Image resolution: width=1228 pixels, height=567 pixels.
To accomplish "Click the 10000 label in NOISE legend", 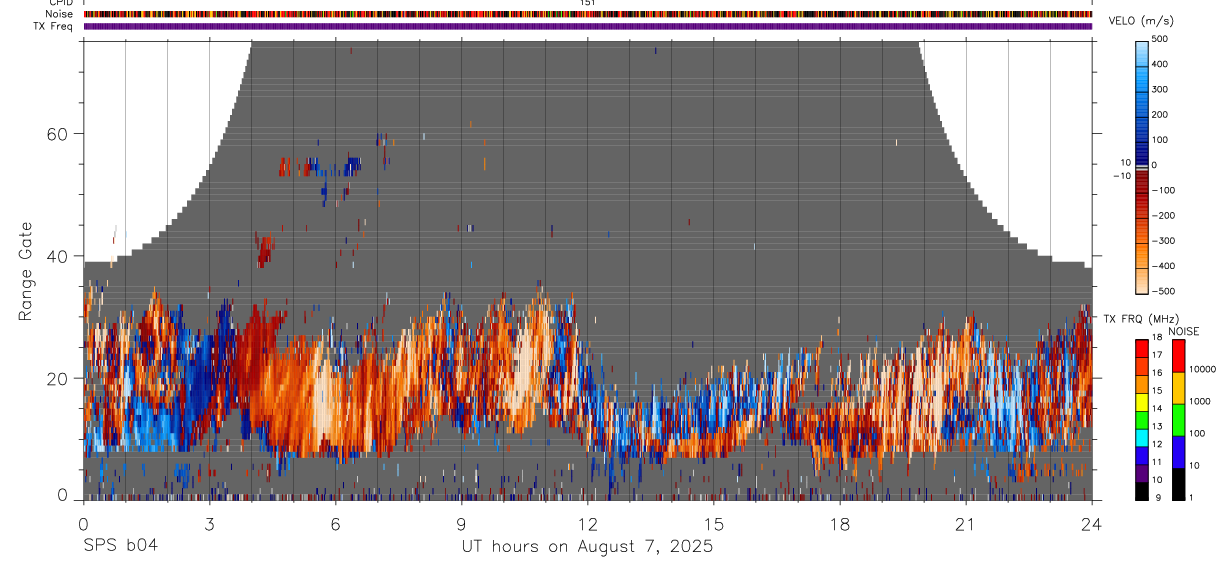I will 1203,369.
